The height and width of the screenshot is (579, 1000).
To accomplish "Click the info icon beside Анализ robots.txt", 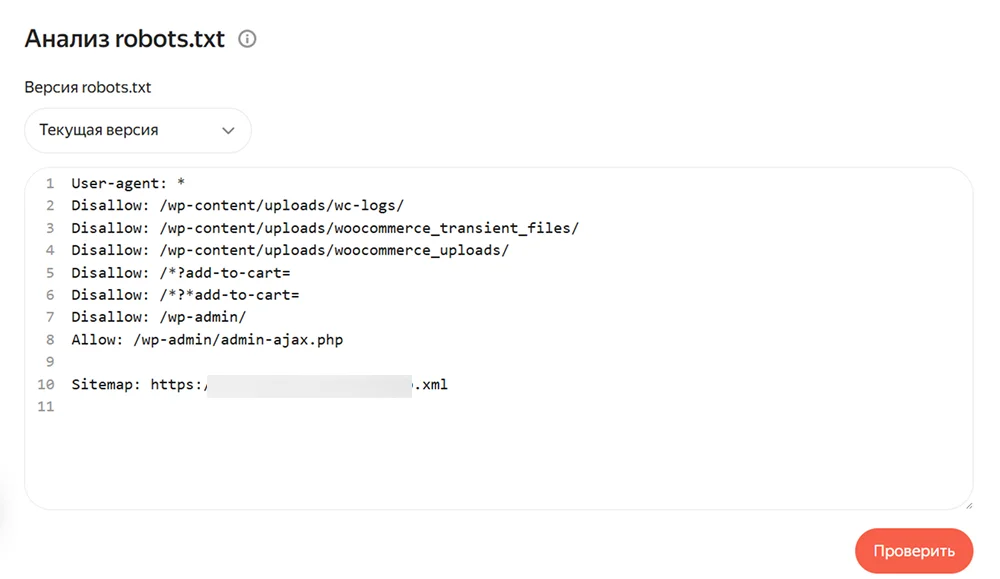I will (248, 40).
